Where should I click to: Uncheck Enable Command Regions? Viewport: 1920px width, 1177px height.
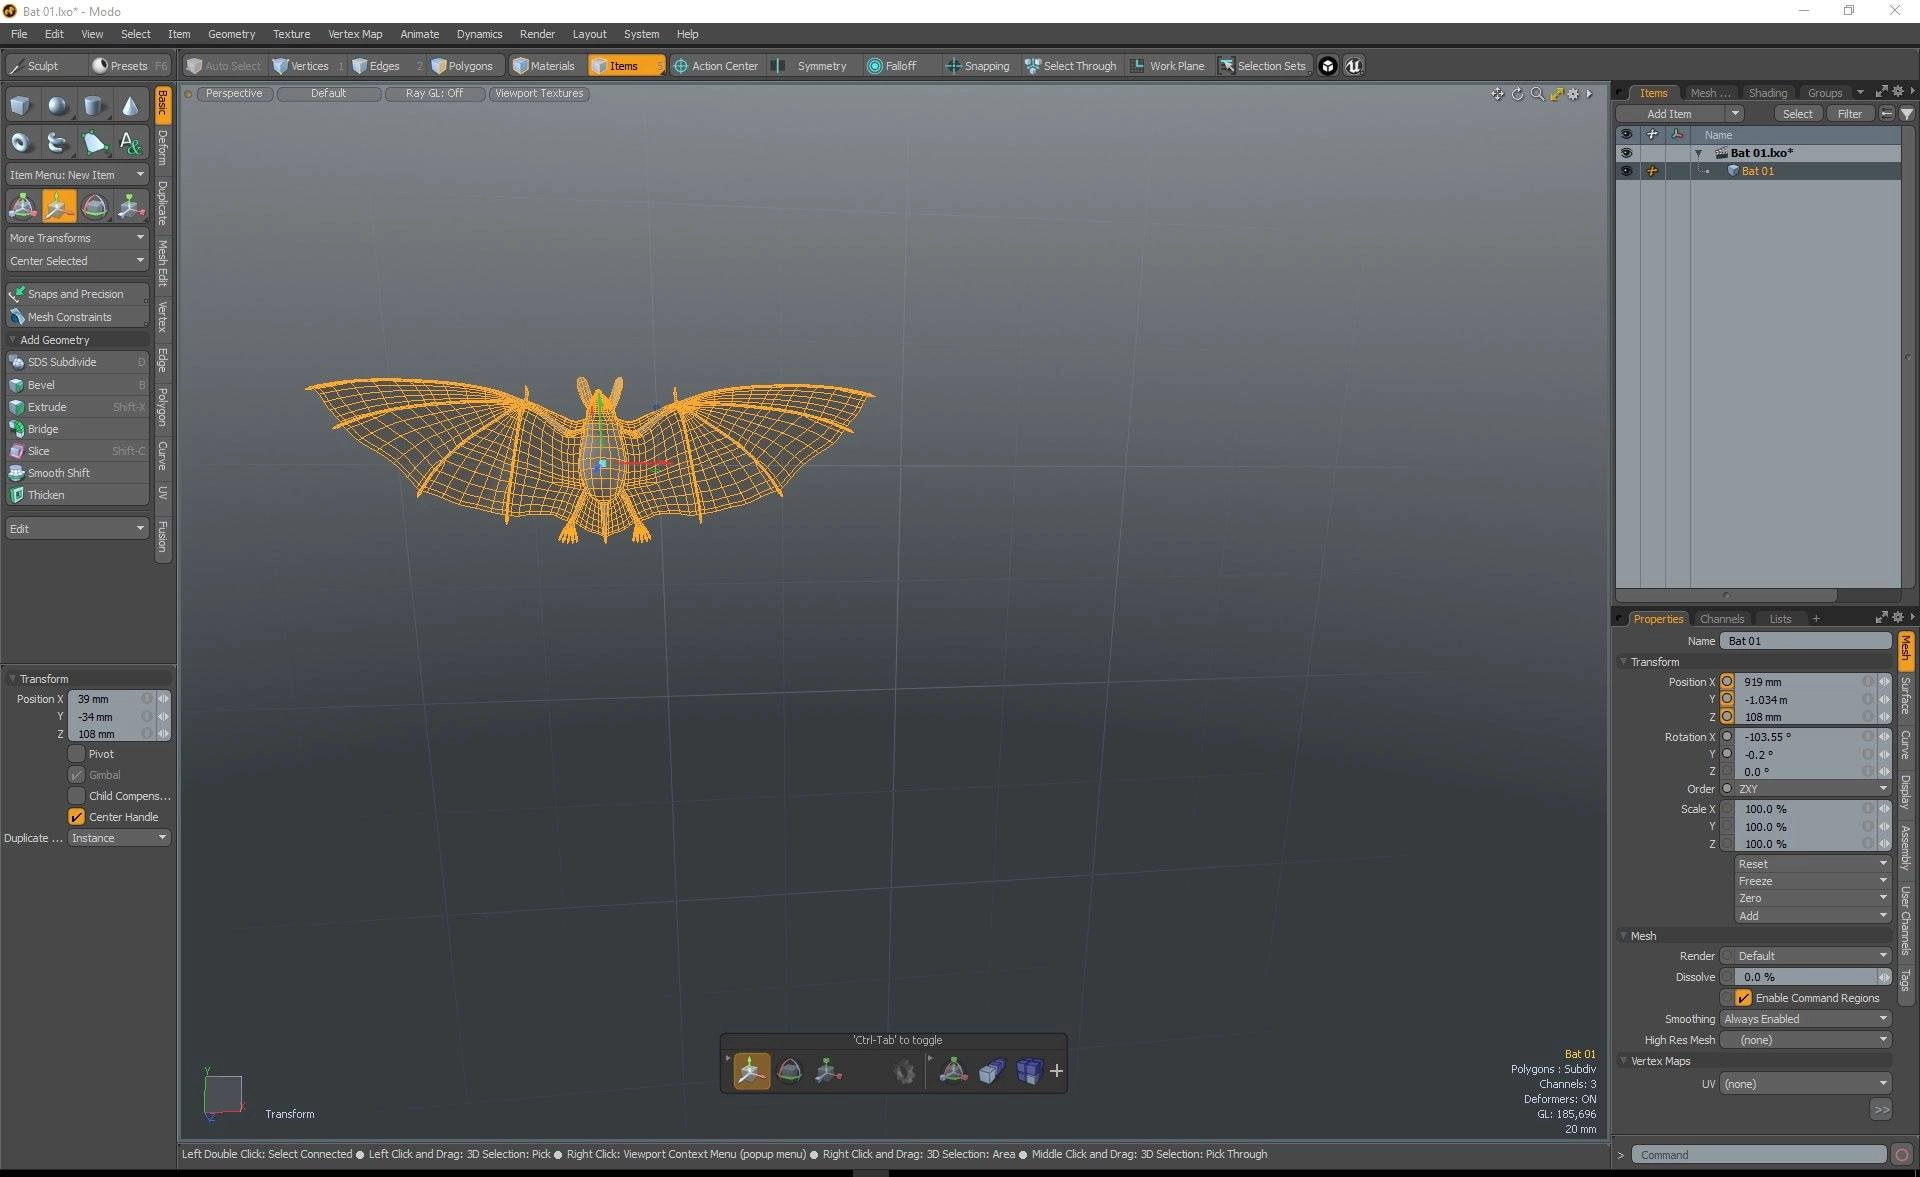[x=1743, y=998]
